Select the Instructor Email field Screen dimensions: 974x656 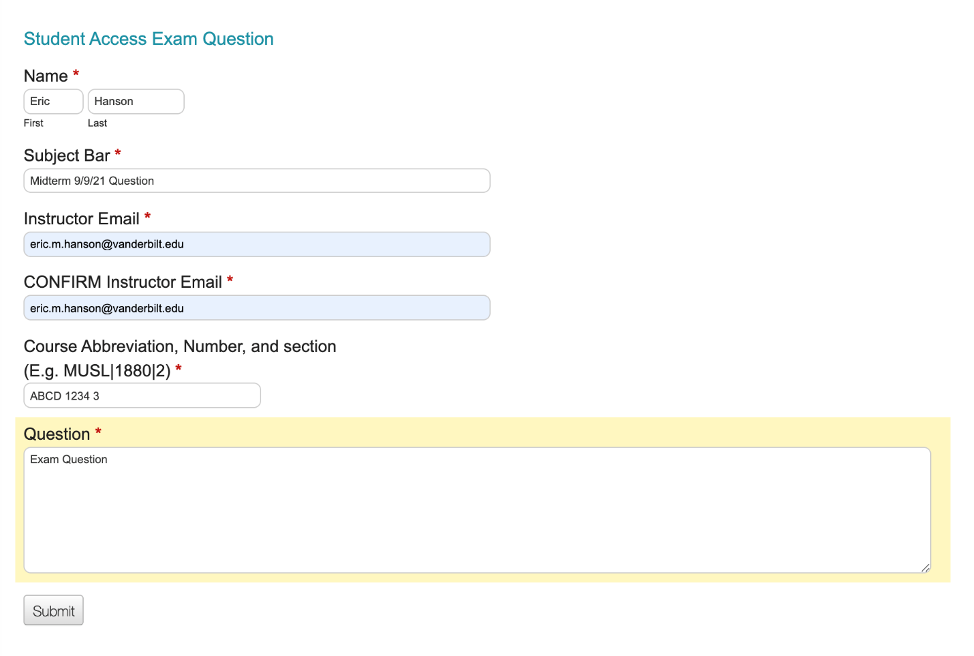(x=256, y=244)
